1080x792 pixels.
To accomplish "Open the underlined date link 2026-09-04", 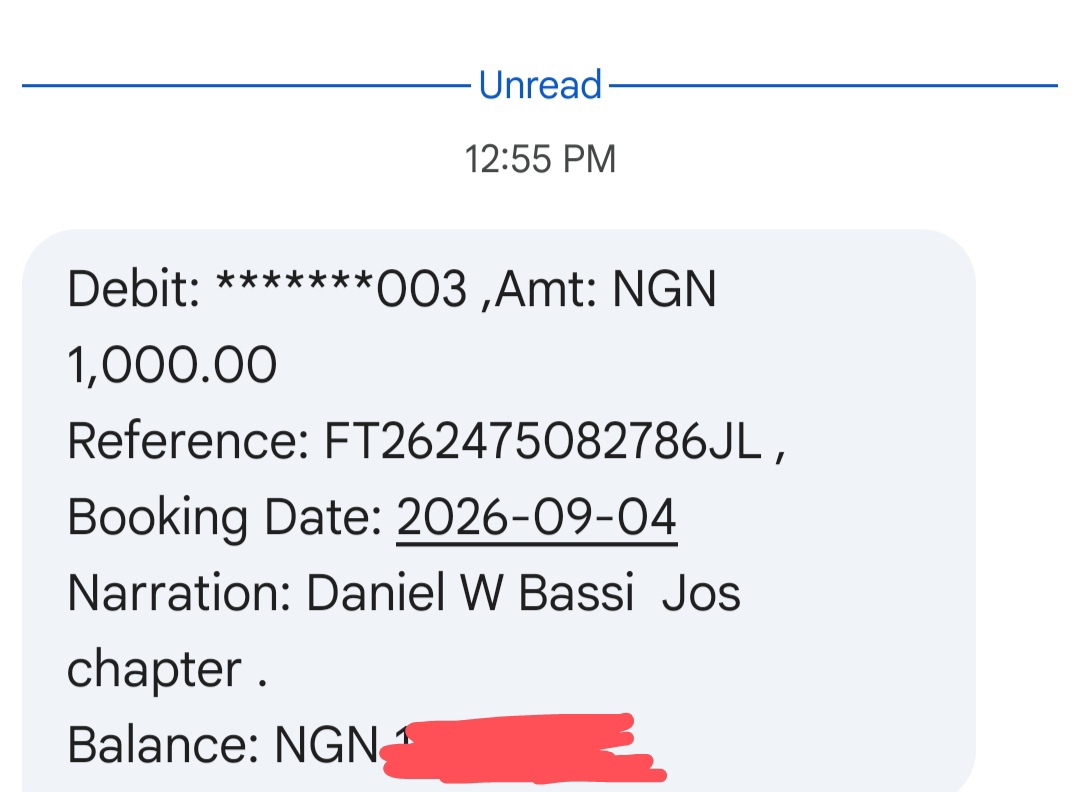I will click(537, 517).
